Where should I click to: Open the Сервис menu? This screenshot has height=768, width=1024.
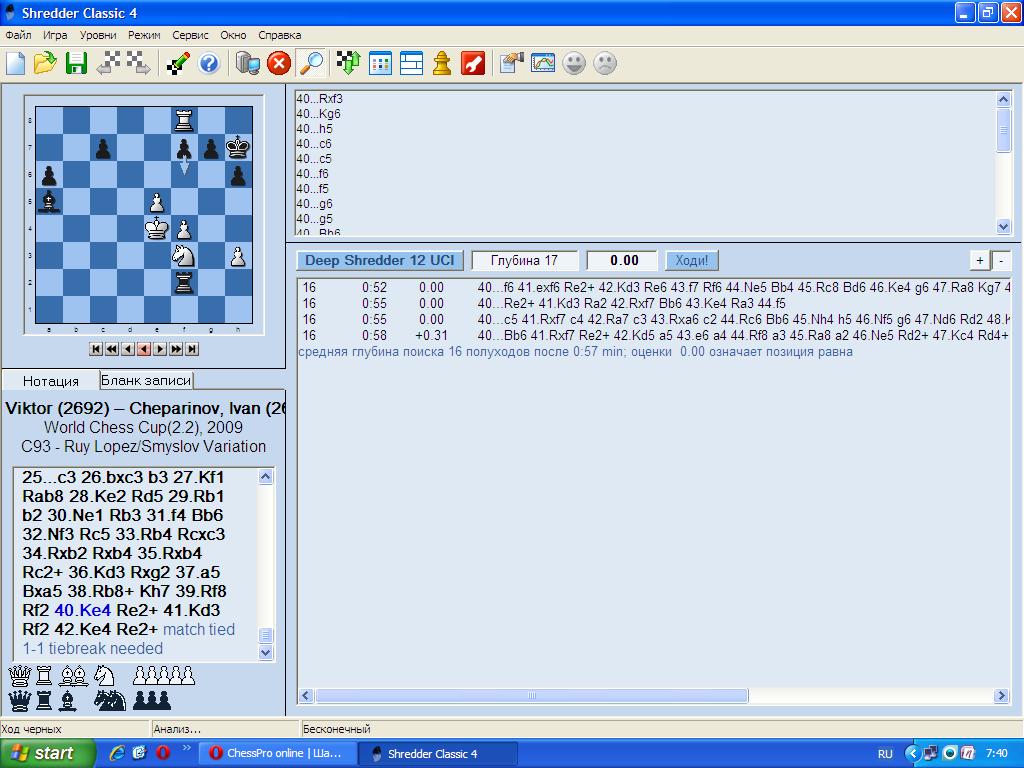tap(190, 35)
